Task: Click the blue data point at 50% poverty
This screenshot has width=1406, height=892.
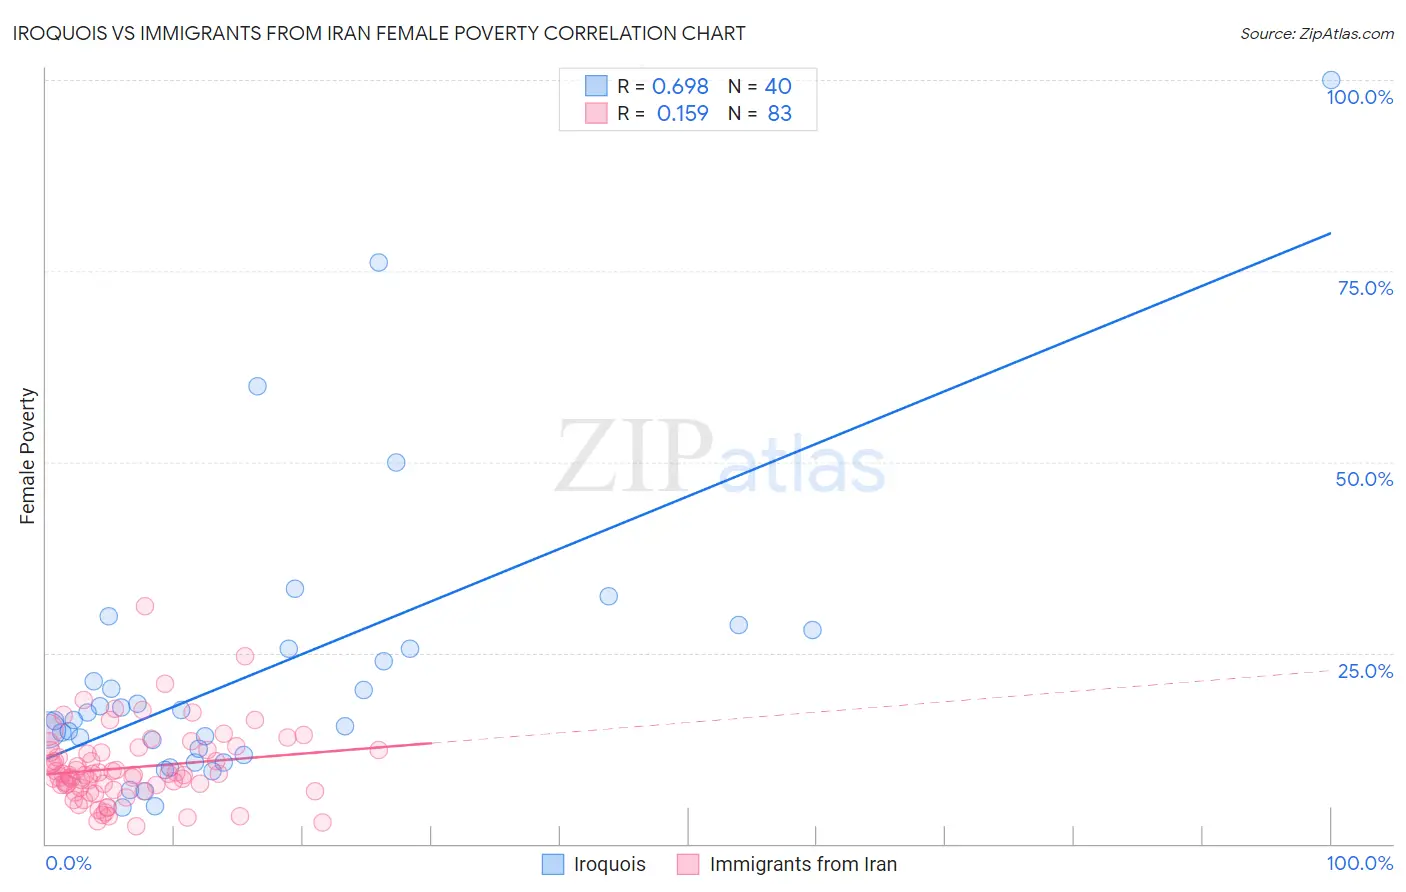Action: click(396, 462)
